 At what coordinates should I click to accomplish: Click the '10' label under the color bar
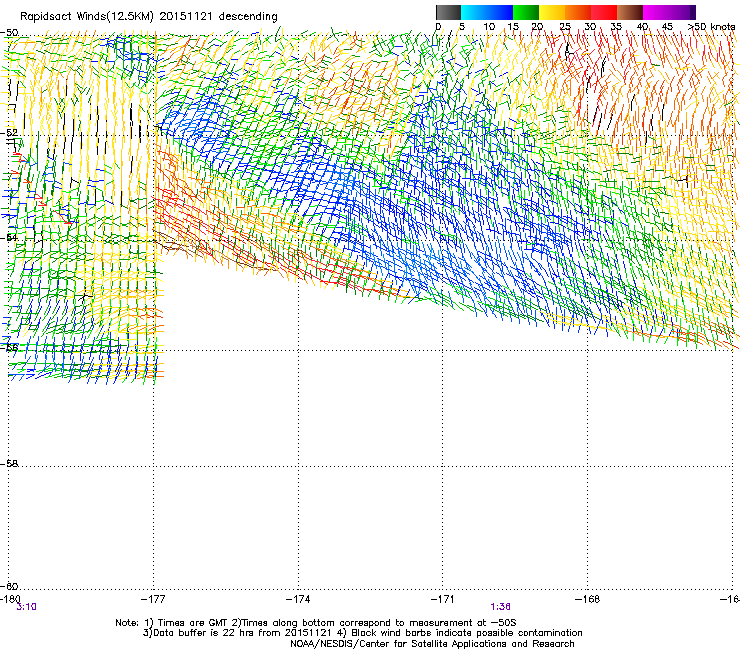point(489,27)
